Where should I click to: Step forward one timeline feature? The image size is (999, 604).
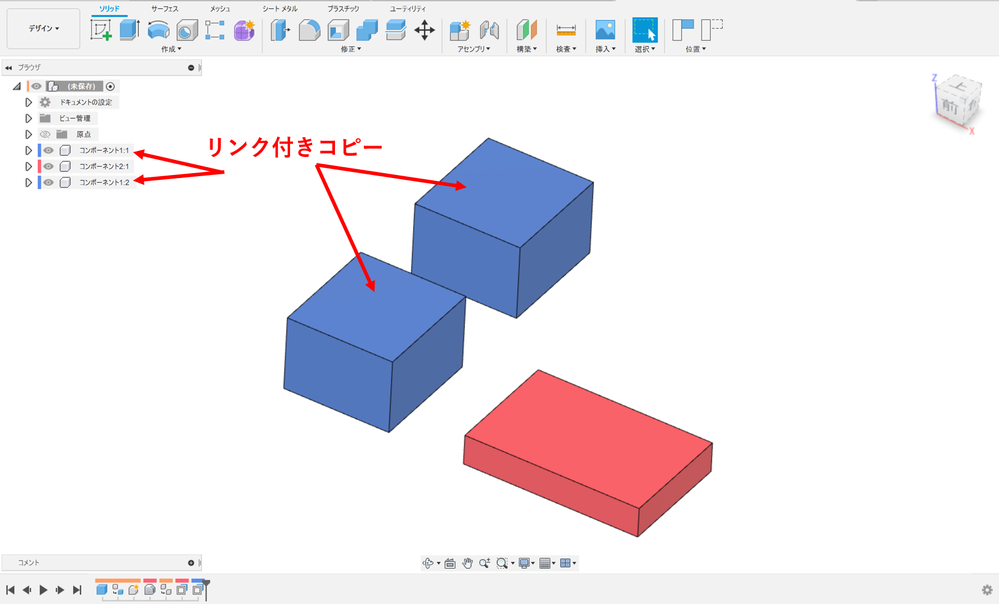tap(60, 590)
